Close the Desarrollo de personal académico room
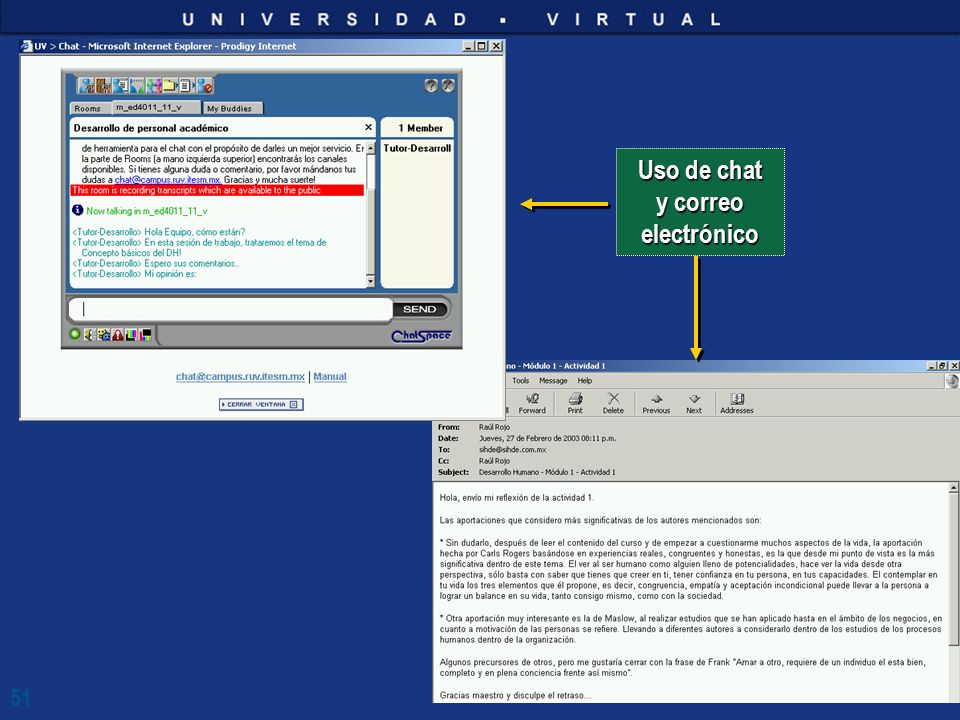The width and height of the screenshot is (960, 720). (x=368, y=127)
